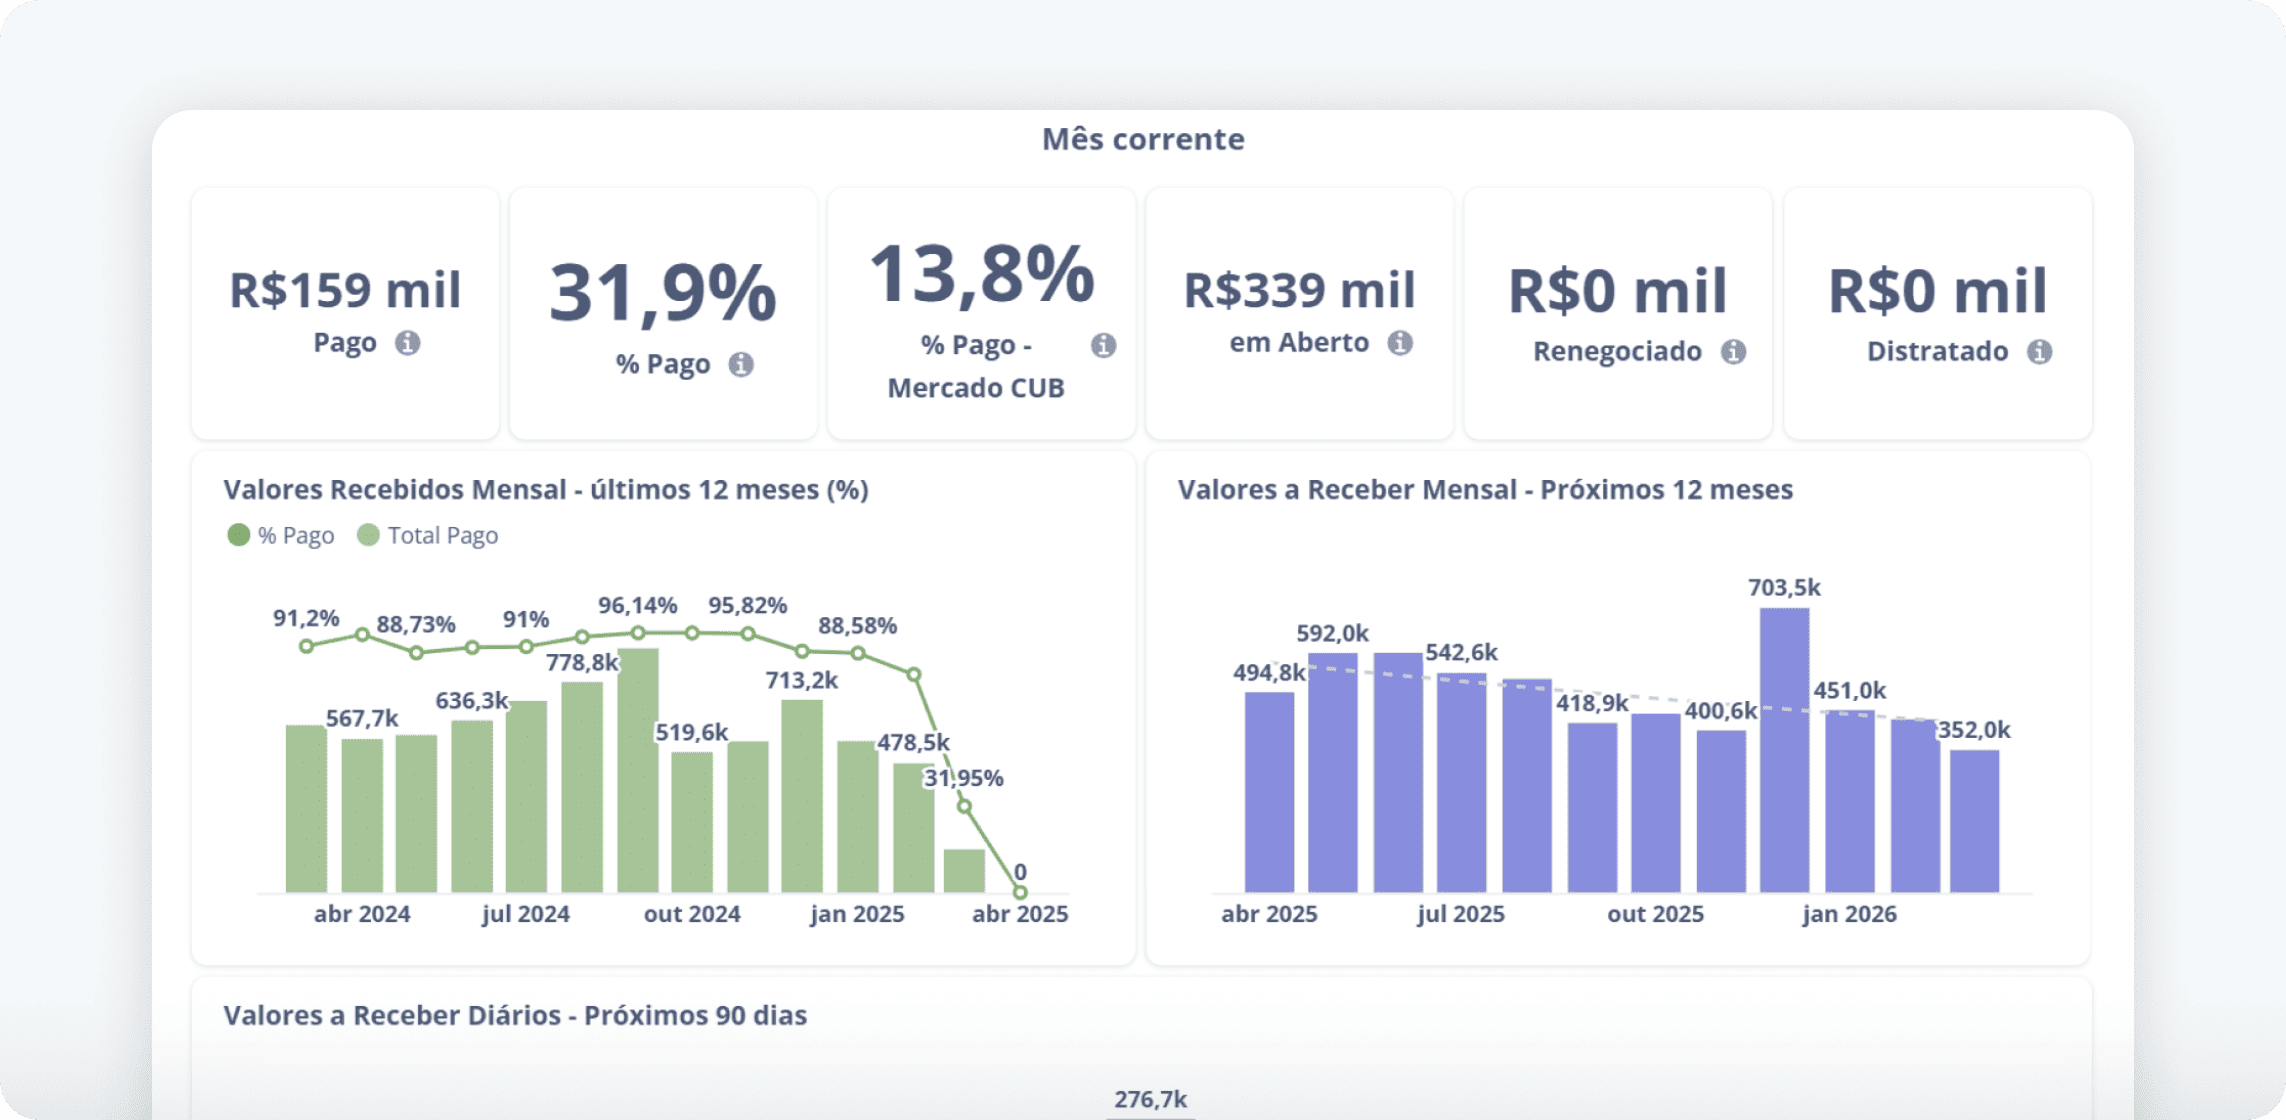Click the 31,9% value
The image size is (2286, 1120).
[x=663, y=293]
